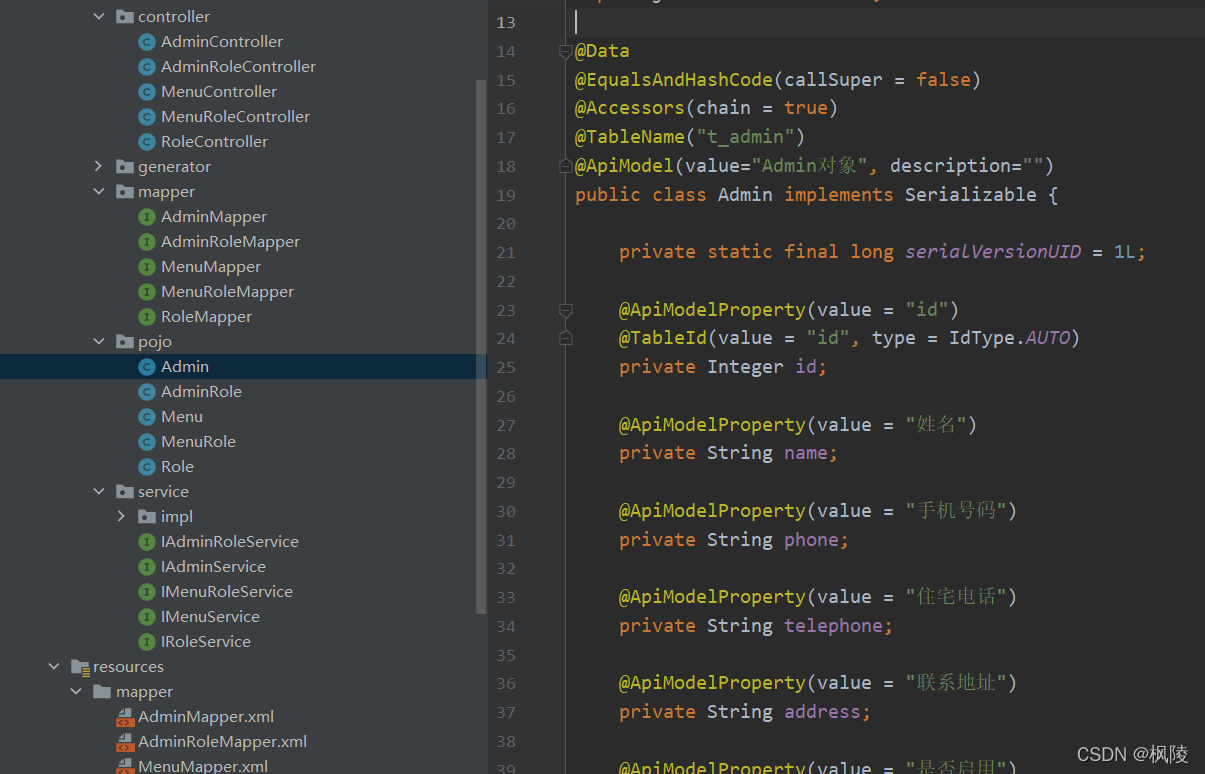Select the Admin class in pojo

click(185, 366)
